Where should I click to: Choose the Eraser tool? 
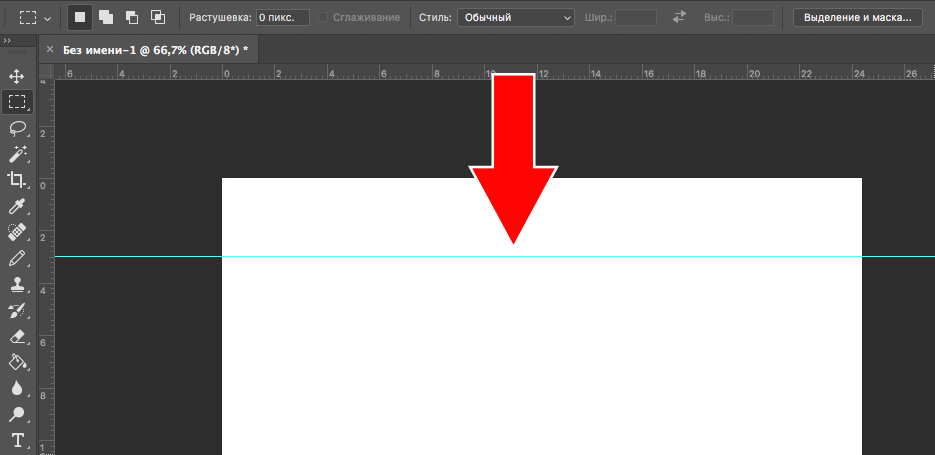[17, 336]
